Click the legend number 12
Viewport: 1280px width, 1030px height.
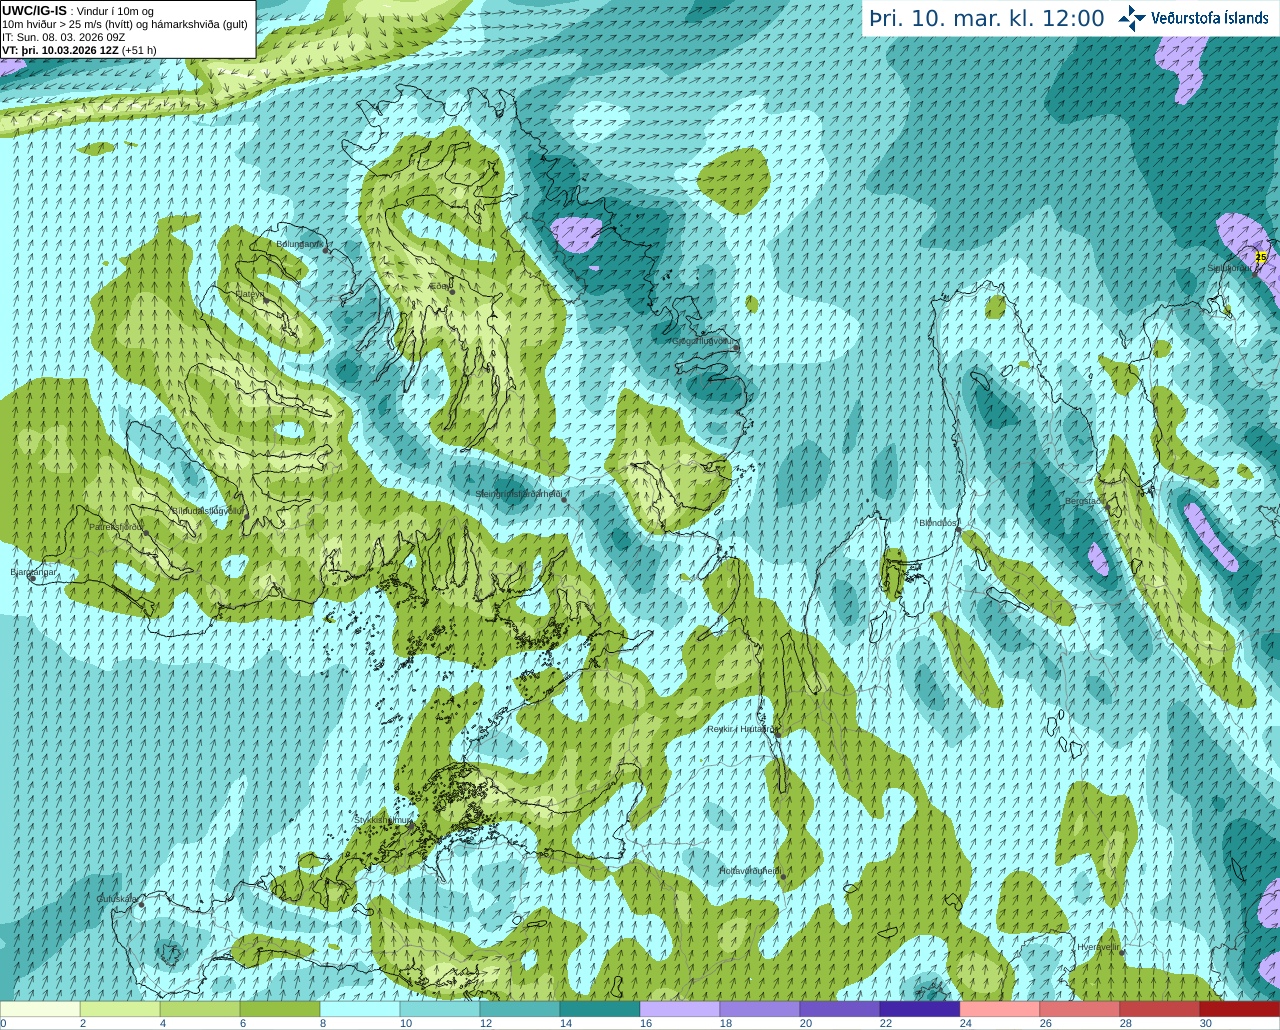tap(485, 1023)
